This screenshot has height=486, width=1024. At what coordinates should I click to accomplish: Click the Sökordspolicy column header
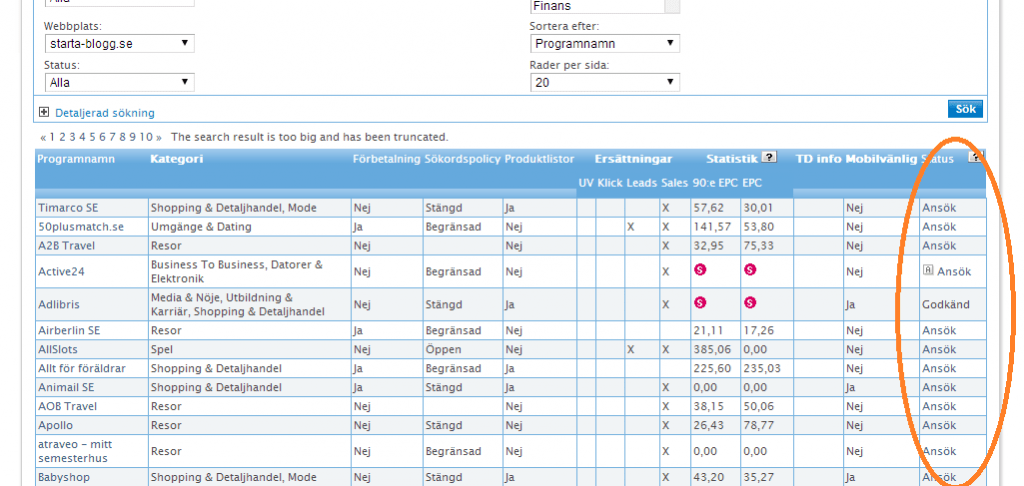coord(462,159)
